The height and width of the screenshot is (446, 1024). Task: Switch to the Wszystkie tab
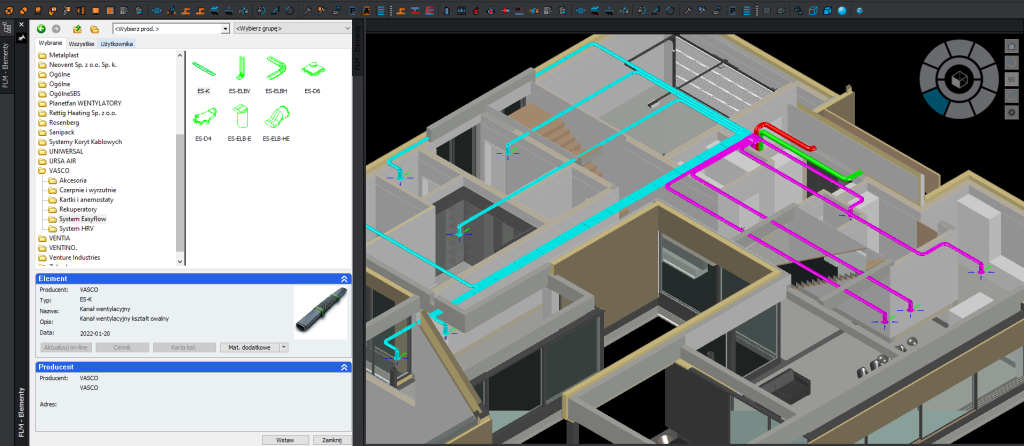(x=83, y=45)
